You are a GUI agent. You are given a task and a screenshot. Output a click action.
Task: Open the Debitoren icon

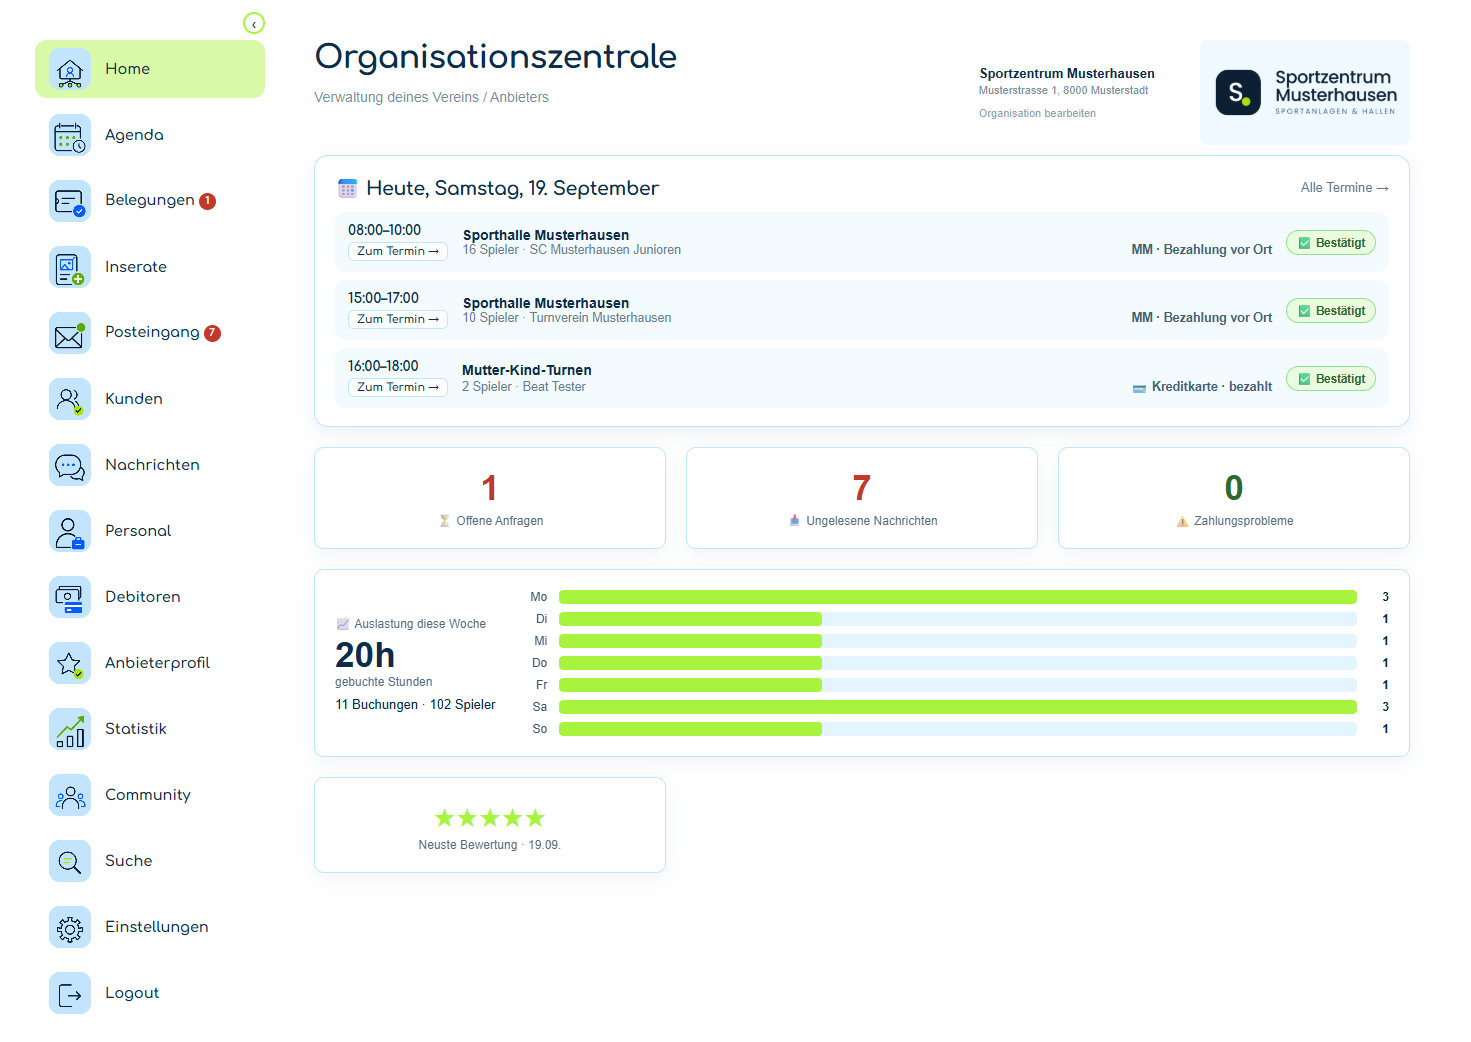coord(70,597)
